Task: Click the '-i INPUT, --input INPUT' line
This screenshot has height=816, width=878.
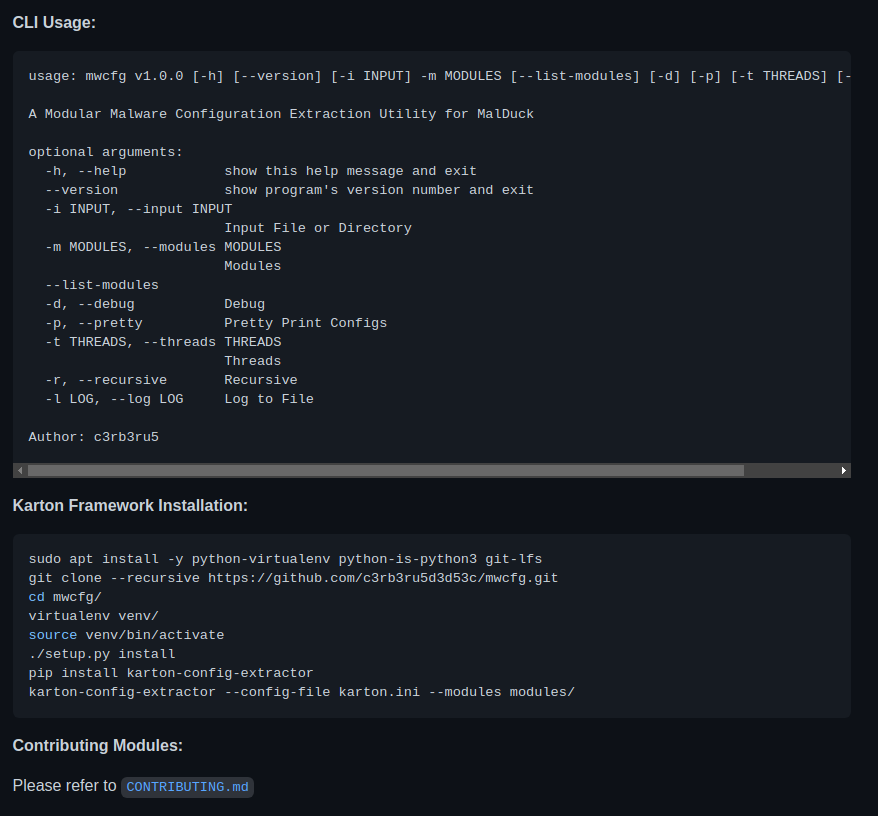Action: coord(139,209)
